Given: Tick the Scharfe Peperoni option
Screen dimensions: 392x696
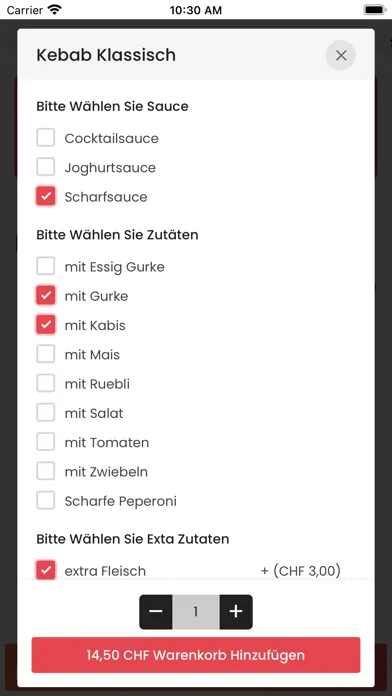Looking at the screenshot, I should (x=46, y=501).
